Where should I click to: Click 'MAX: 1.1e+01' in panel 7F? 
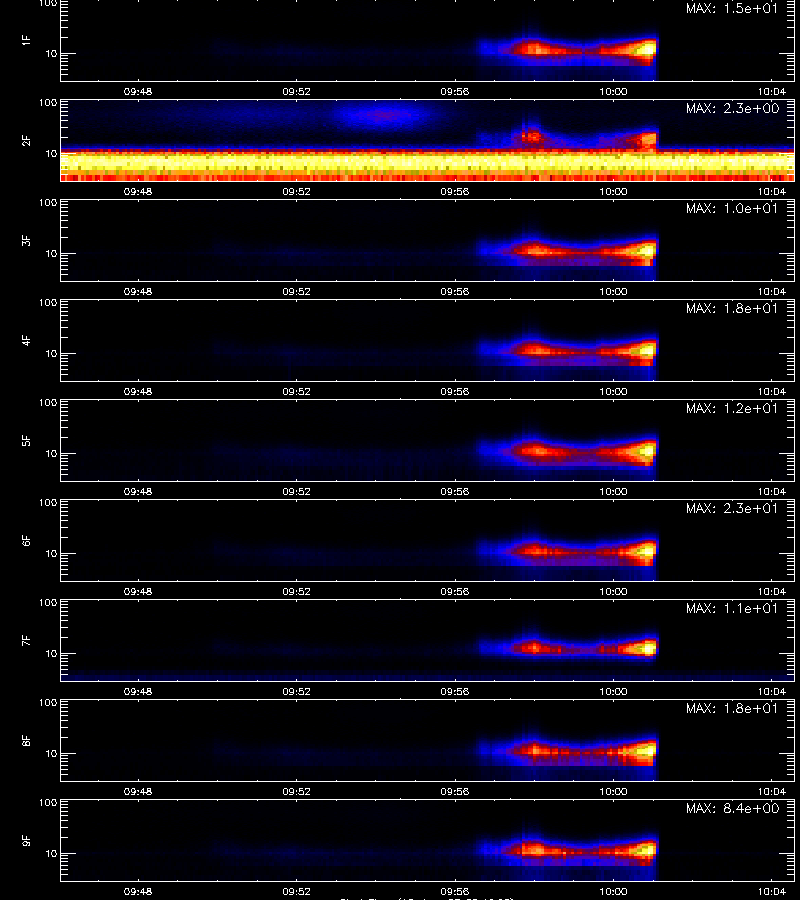point(732,608)
